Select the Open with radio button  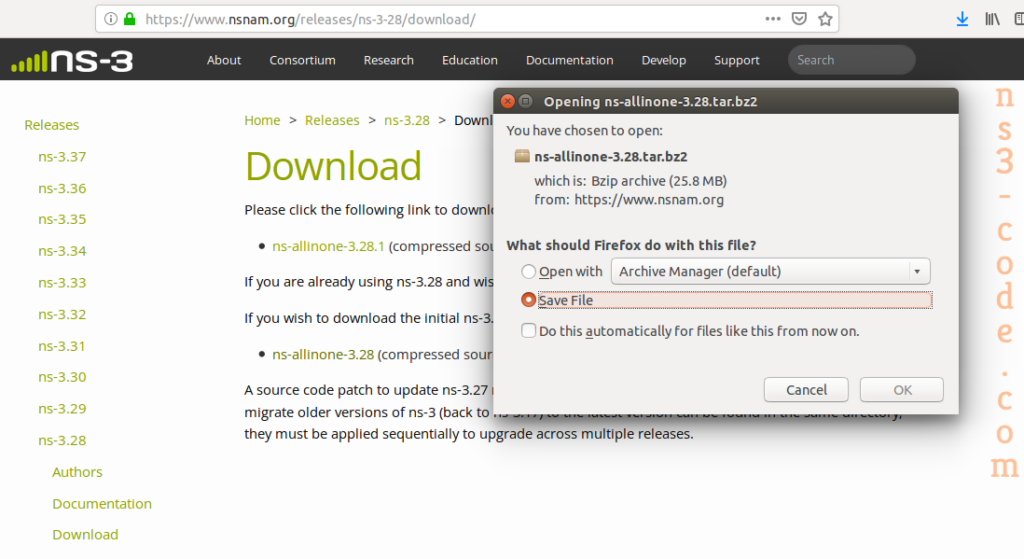(528, 271)
